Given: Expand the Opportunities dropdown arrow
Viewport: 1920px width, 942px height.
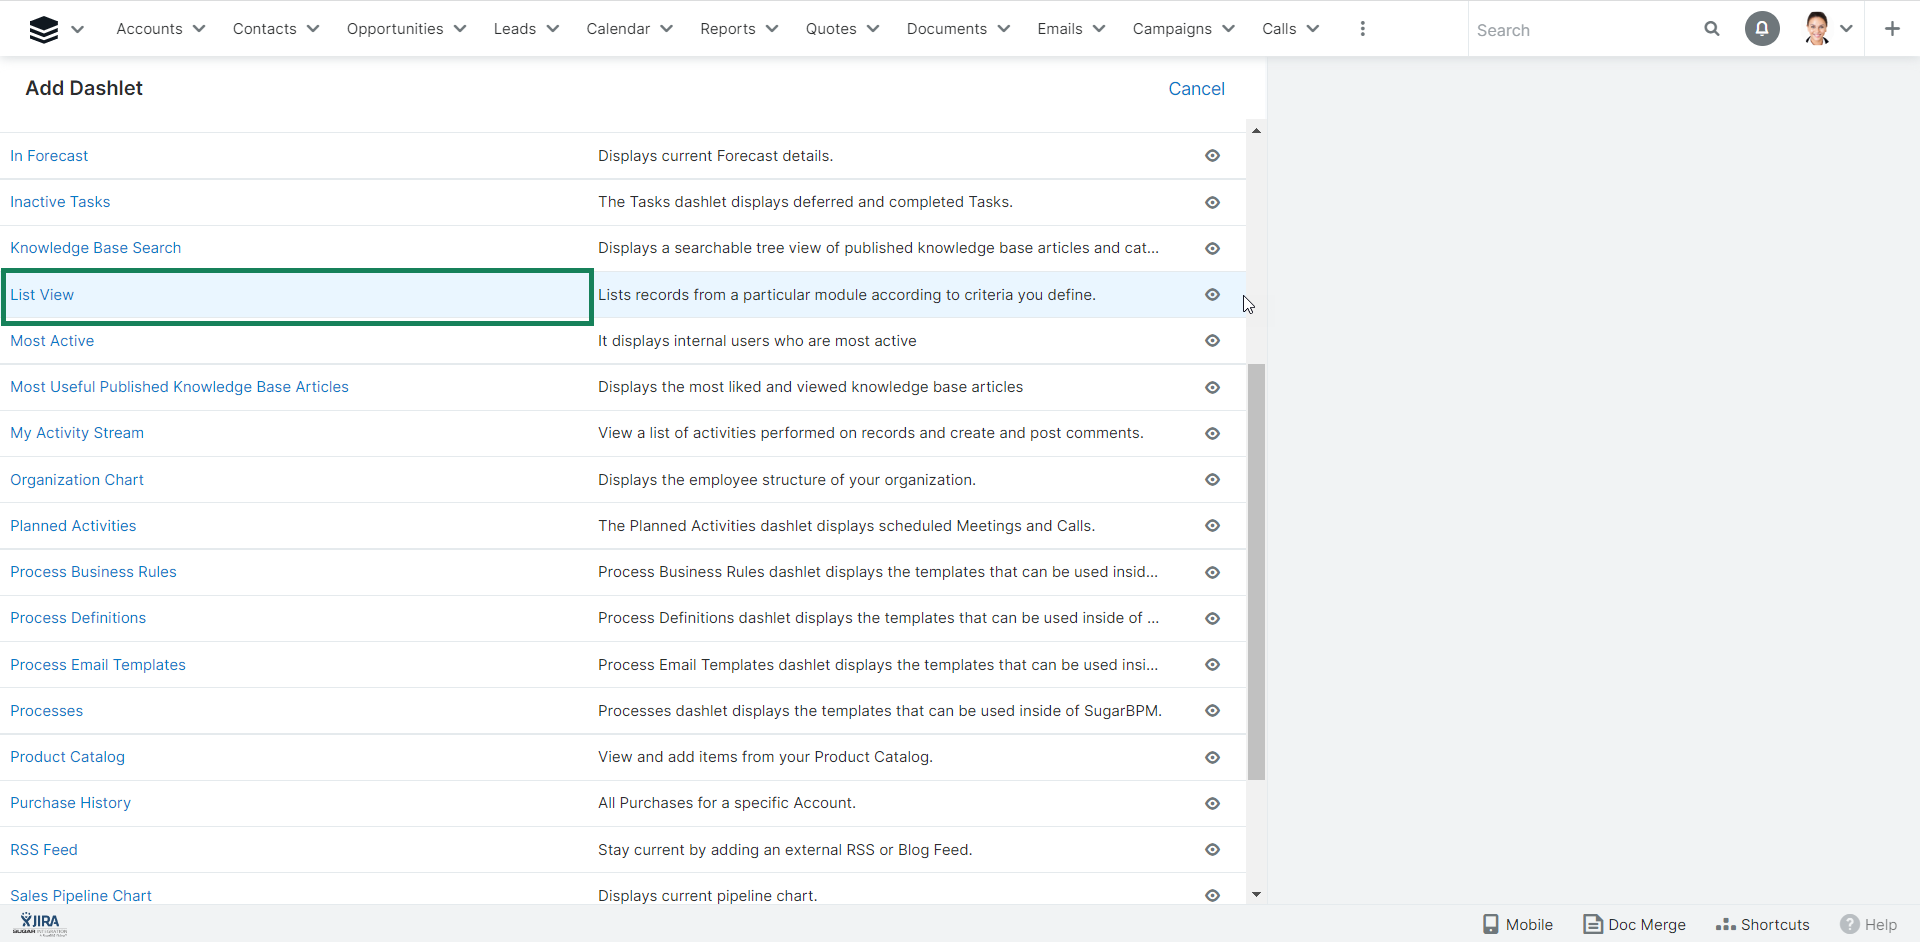Looking at the screenshot, I should [460, 29].
